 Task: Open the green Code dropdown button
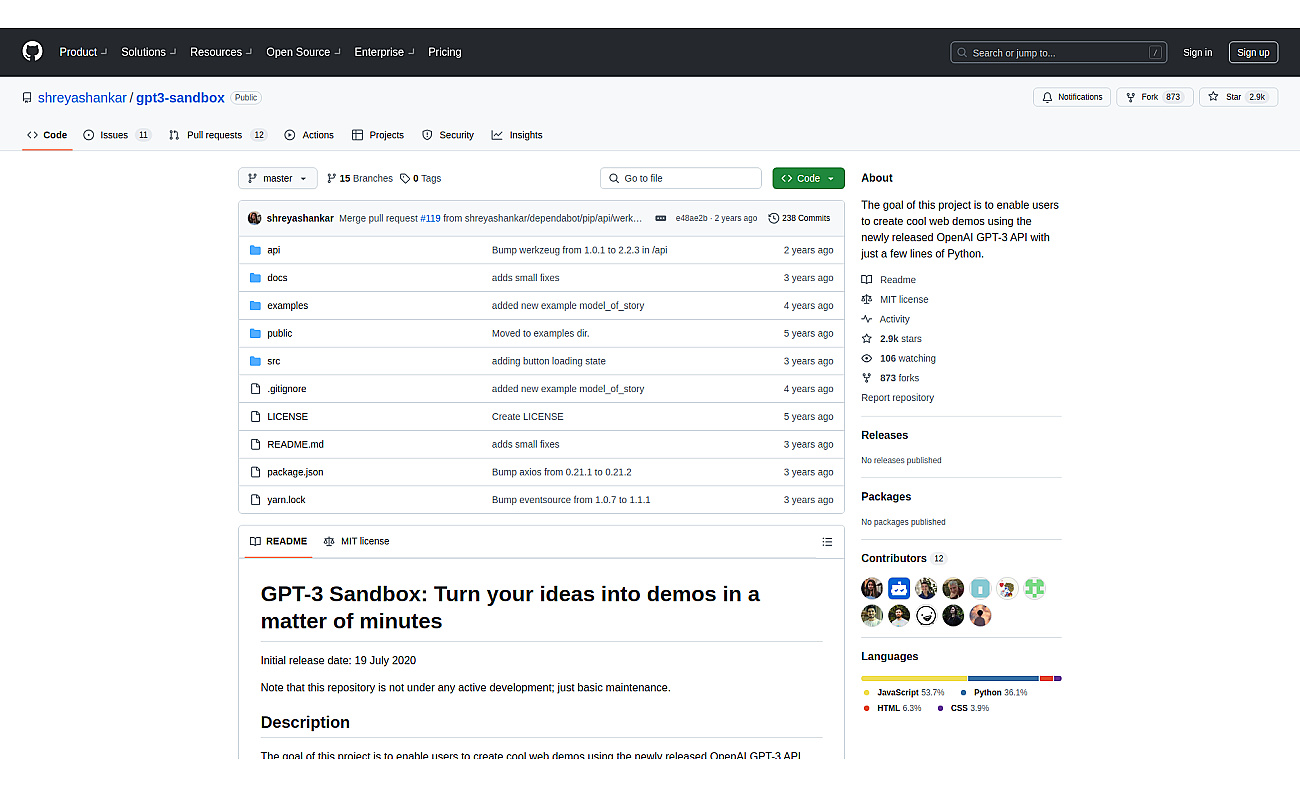coord(808,178)
